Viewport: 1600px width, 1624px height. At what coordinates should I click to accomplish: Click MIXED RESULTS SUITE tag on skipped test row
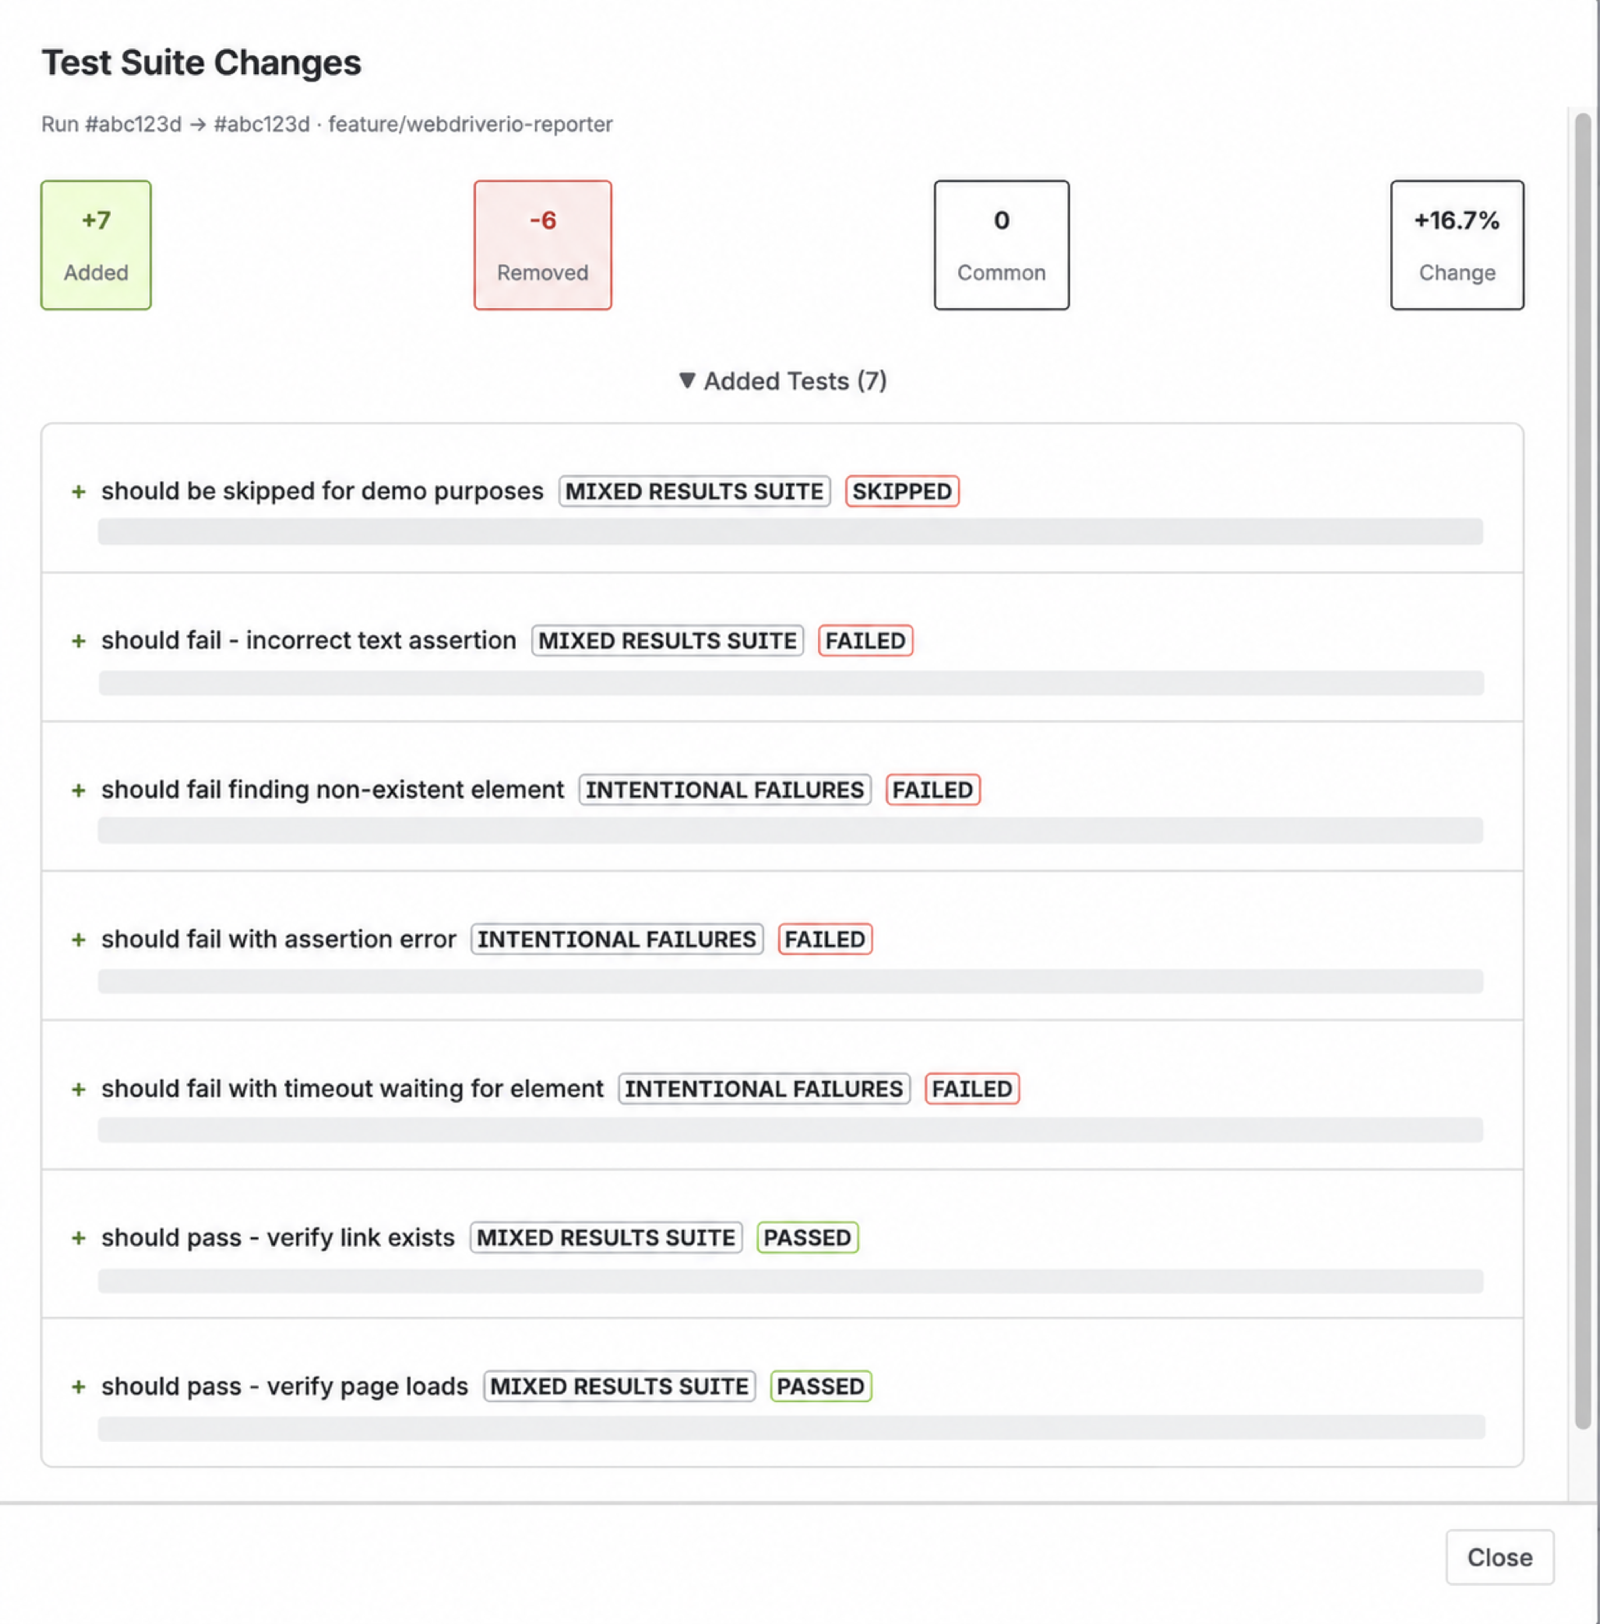point(695,491)
